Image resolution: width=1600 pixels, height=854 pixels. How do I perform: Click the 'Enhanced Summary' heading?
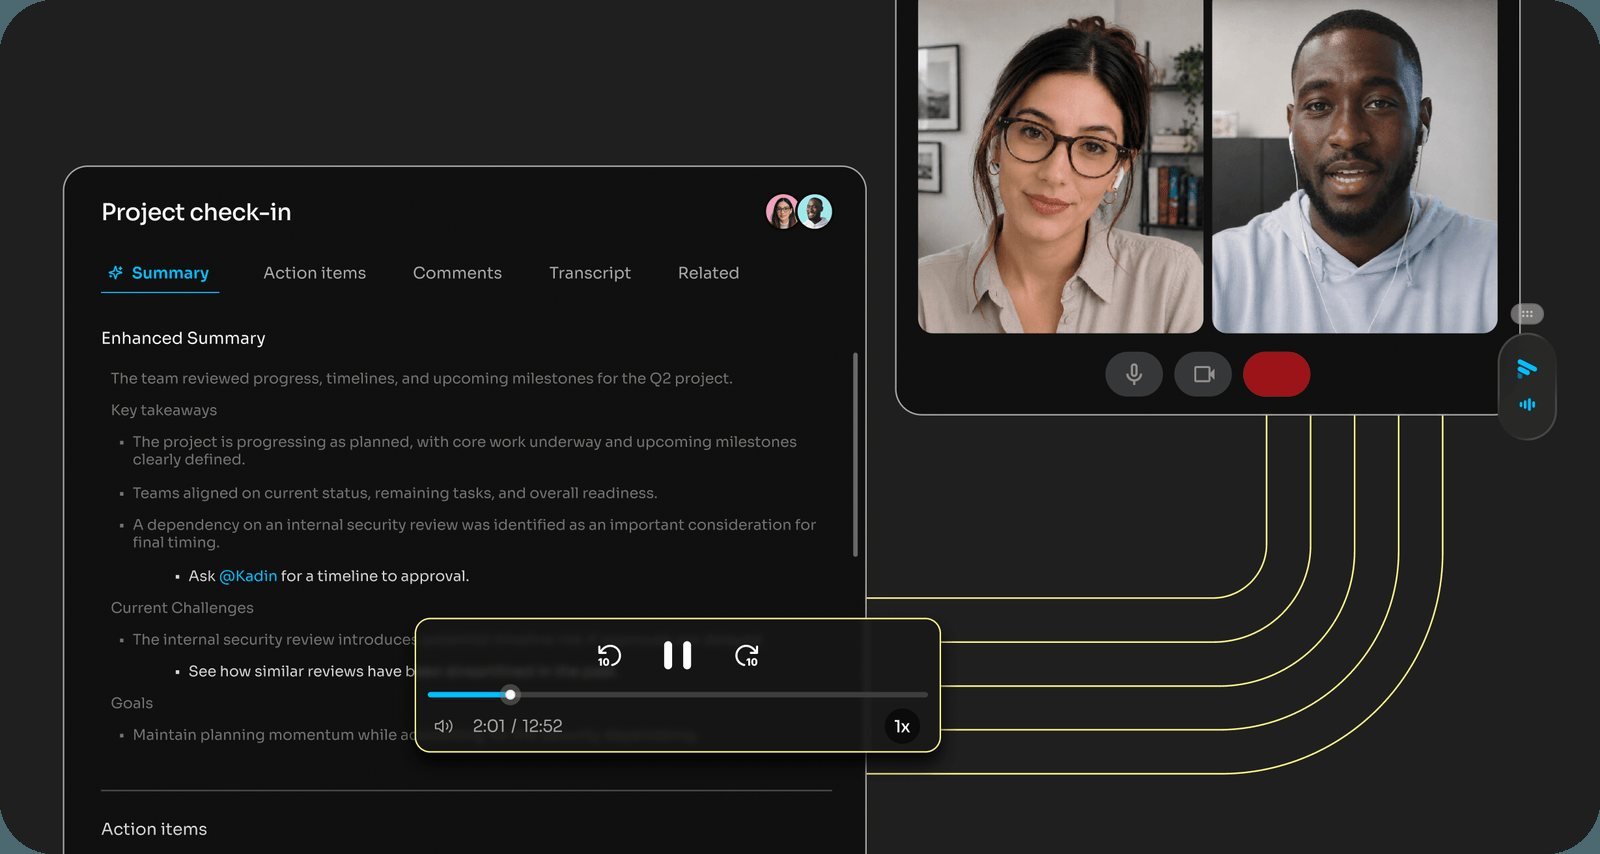click(x=183, y=338)
